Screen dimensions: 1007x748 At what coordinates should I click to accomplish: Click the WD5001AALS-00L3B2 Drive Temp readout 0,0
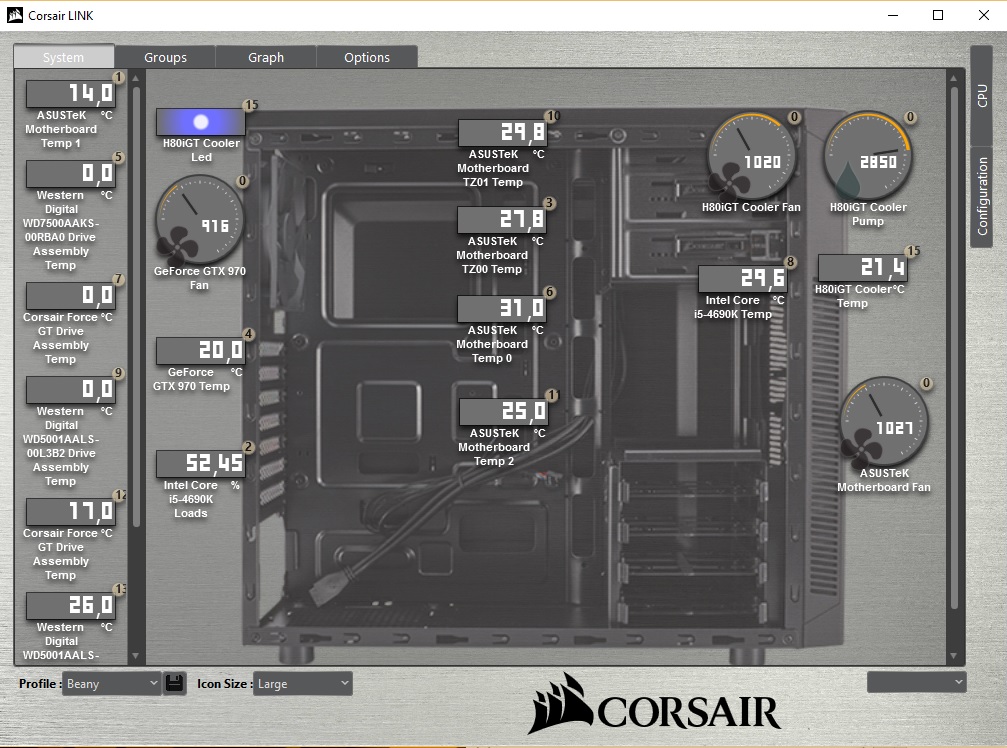(x=71, y=390)
